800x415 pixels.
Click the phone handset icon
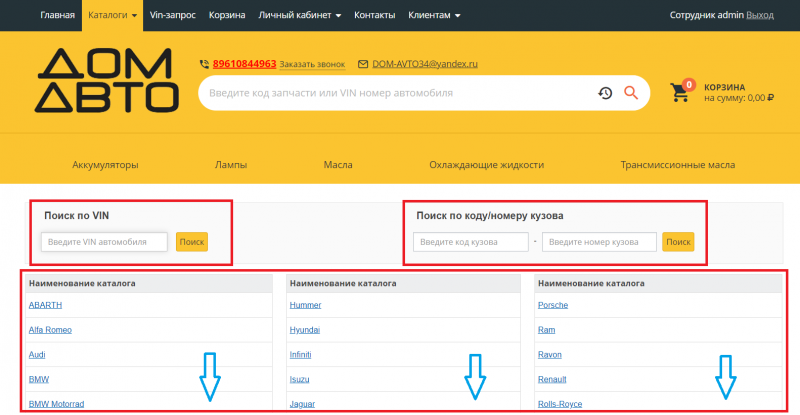click(204, 64)
